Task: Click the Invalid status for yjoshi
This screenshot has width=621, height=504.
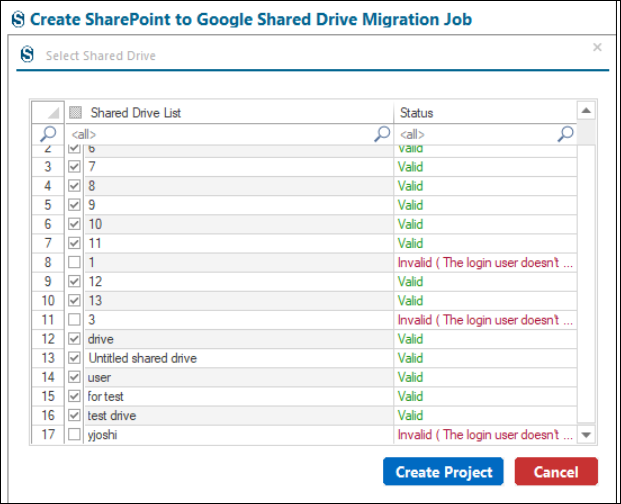Action: (485, 434)
